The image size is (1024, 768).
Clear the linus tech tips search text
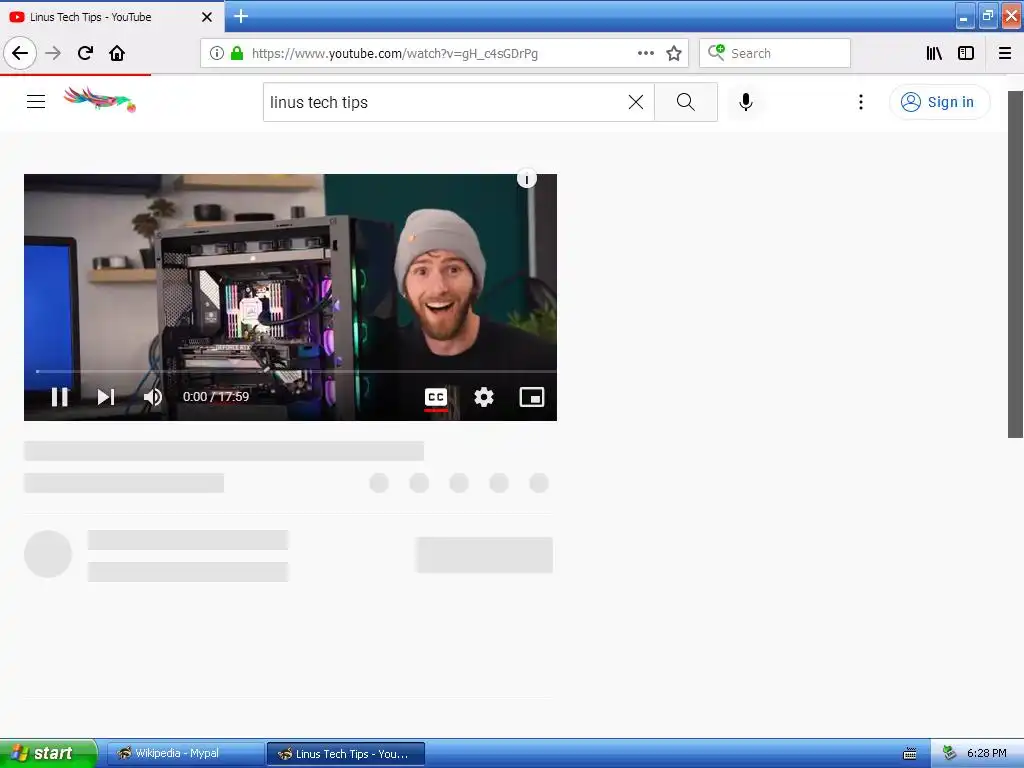coord(635,102)
